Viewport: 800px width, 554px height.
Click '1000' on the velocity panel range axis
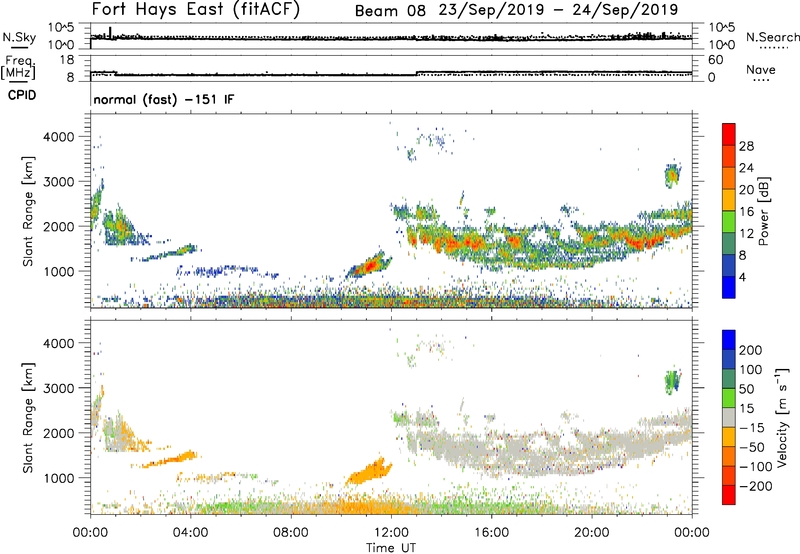coord(58,478)
